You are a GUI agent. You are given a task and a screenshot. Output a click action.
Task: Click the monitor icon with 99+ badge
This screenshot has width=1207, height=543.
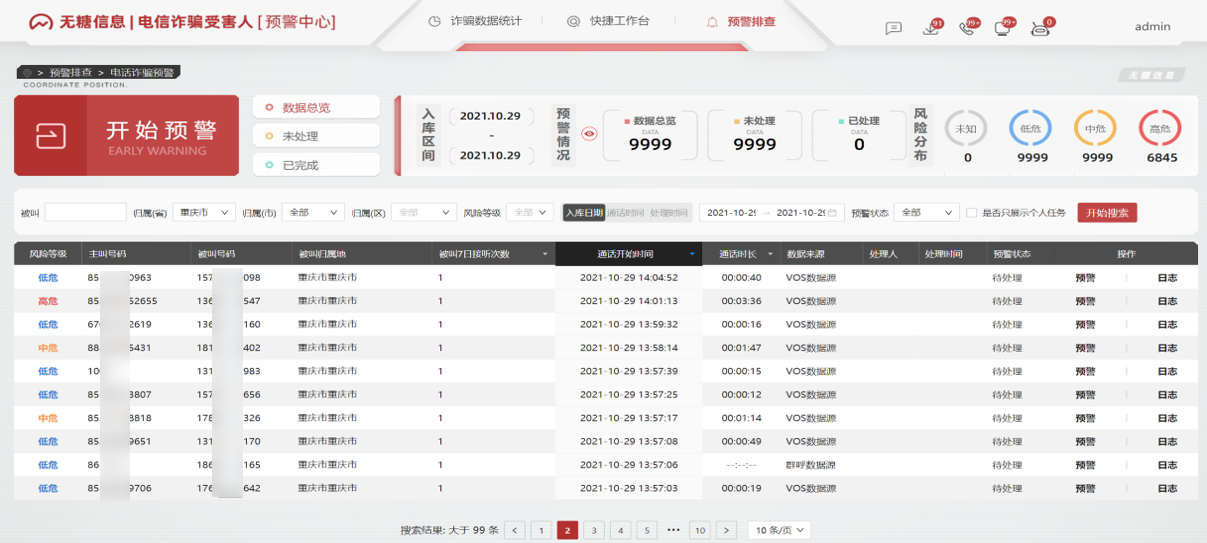[1002, 28]
